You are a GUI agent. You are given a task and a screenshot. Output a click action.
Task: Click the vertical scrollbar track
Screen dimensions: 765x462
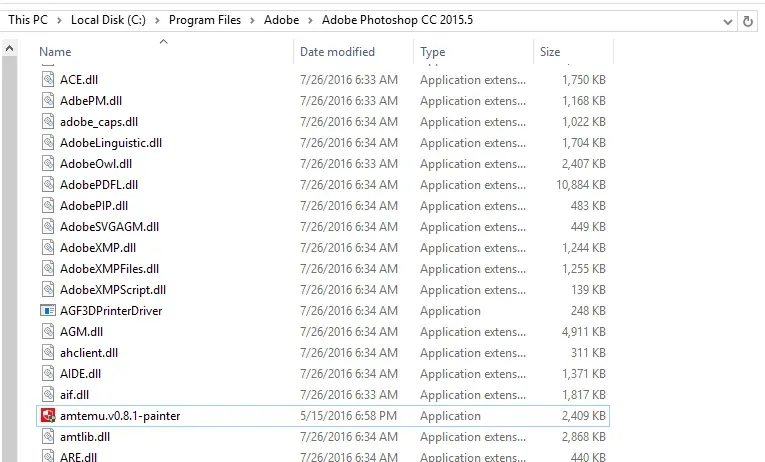coord(9,259)
